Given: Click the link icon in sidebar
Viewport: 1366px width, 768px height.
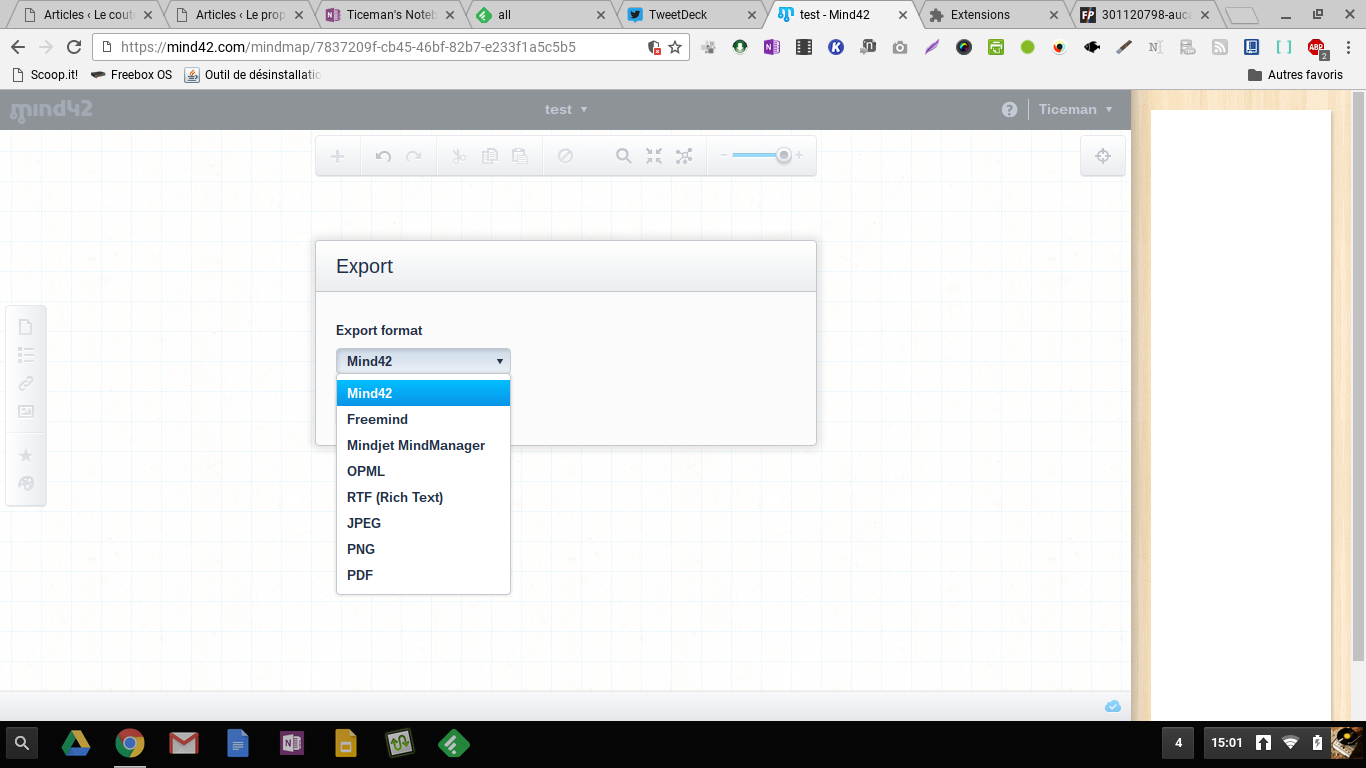Looking at the screenshot, I should tap(26, 383).
